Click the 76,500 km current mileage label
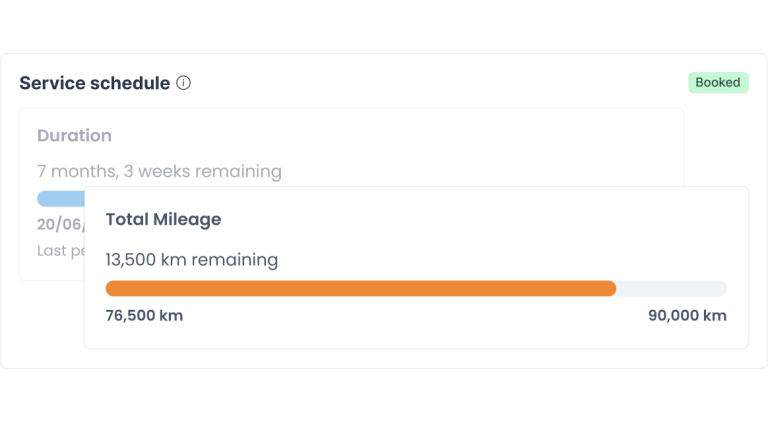768x422 pixels. click(x=144, y=315)
